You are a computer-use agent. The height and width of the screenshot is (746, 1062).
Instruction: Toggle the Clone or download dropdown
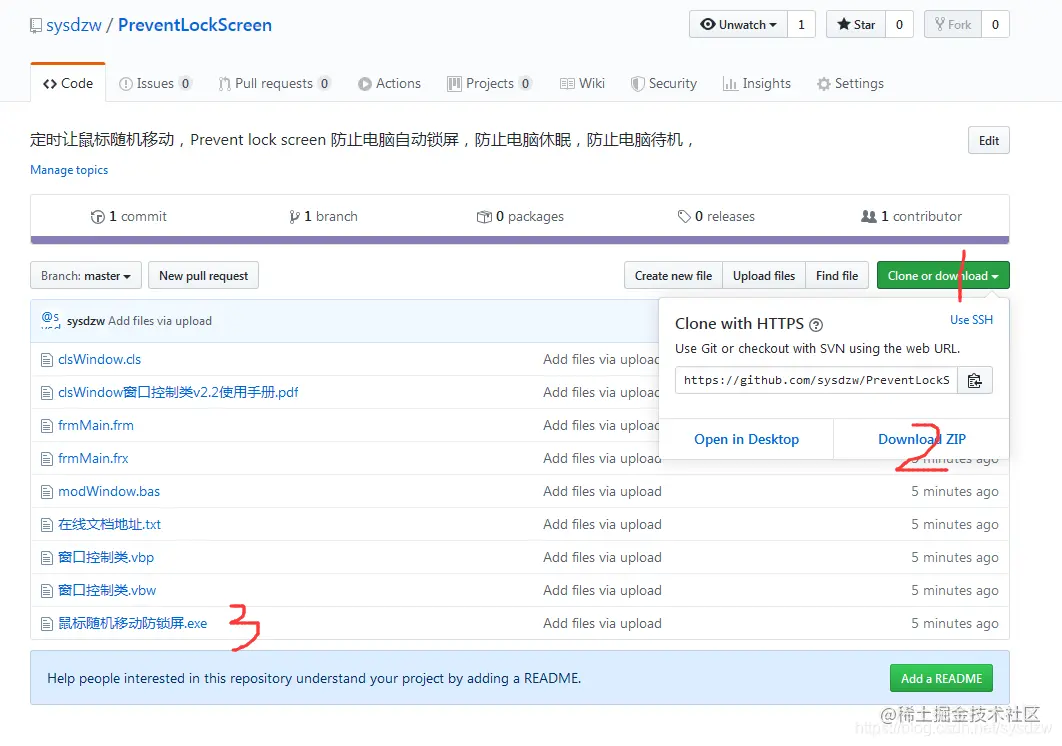(x=943, y=276)
